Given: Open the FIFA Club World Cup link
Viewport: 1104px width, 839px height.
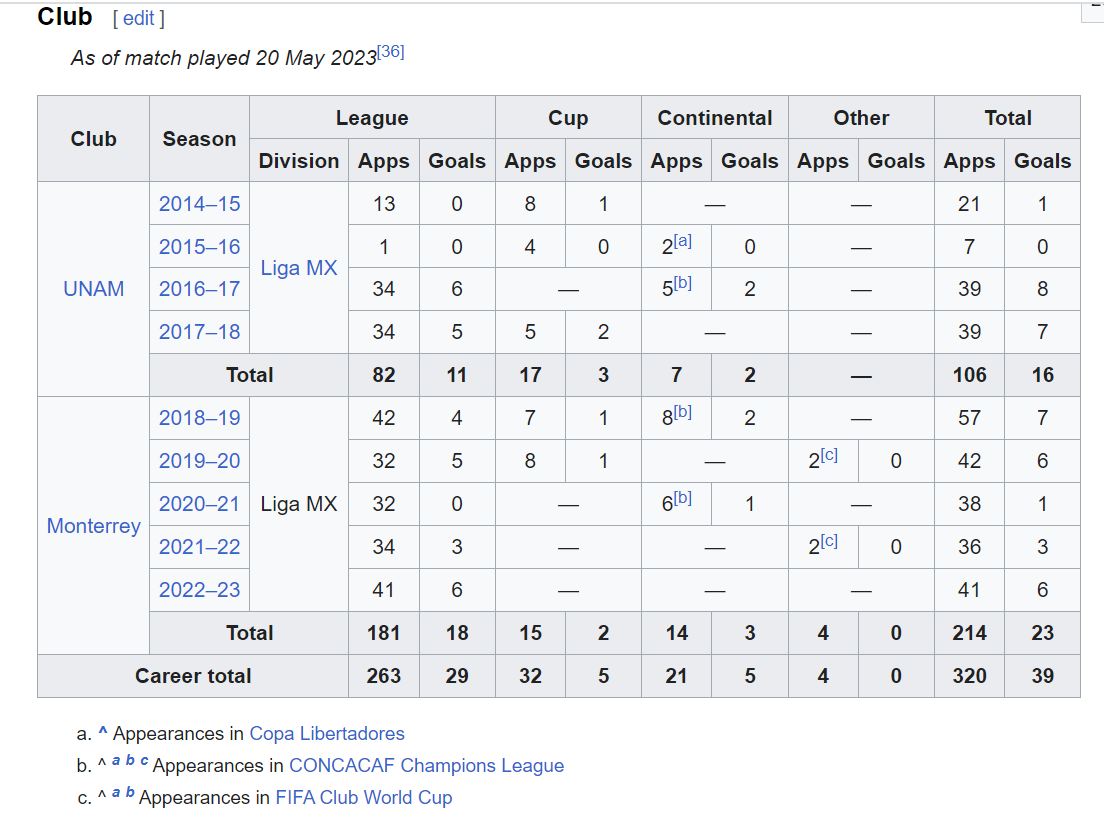Looking at the screenshot, I should pos(363,797).
